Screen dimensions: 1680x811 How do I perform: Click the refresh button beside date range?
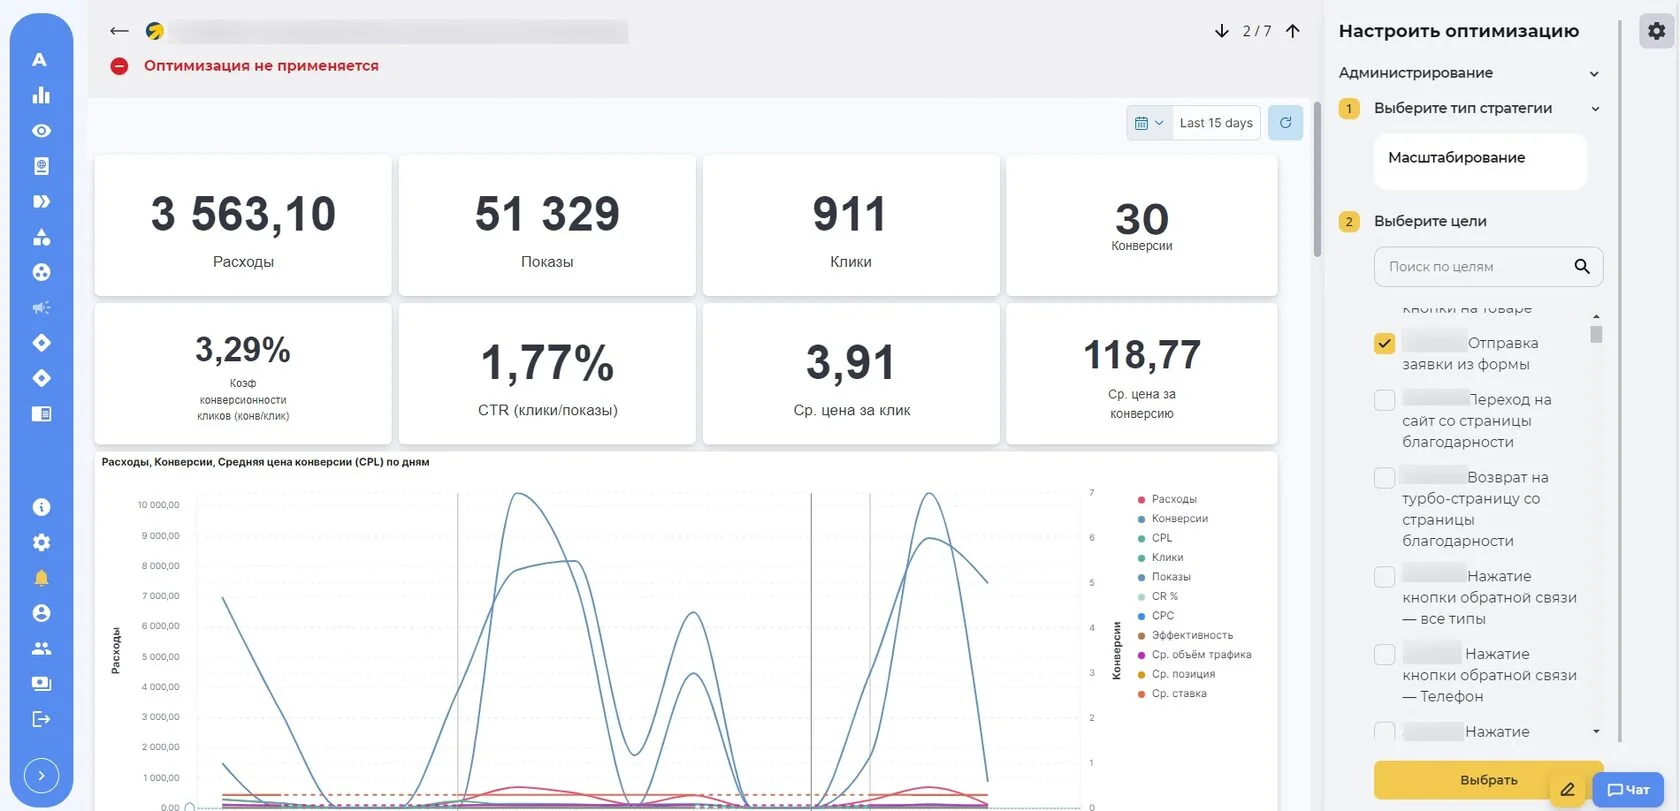[x=1285, y=123]
